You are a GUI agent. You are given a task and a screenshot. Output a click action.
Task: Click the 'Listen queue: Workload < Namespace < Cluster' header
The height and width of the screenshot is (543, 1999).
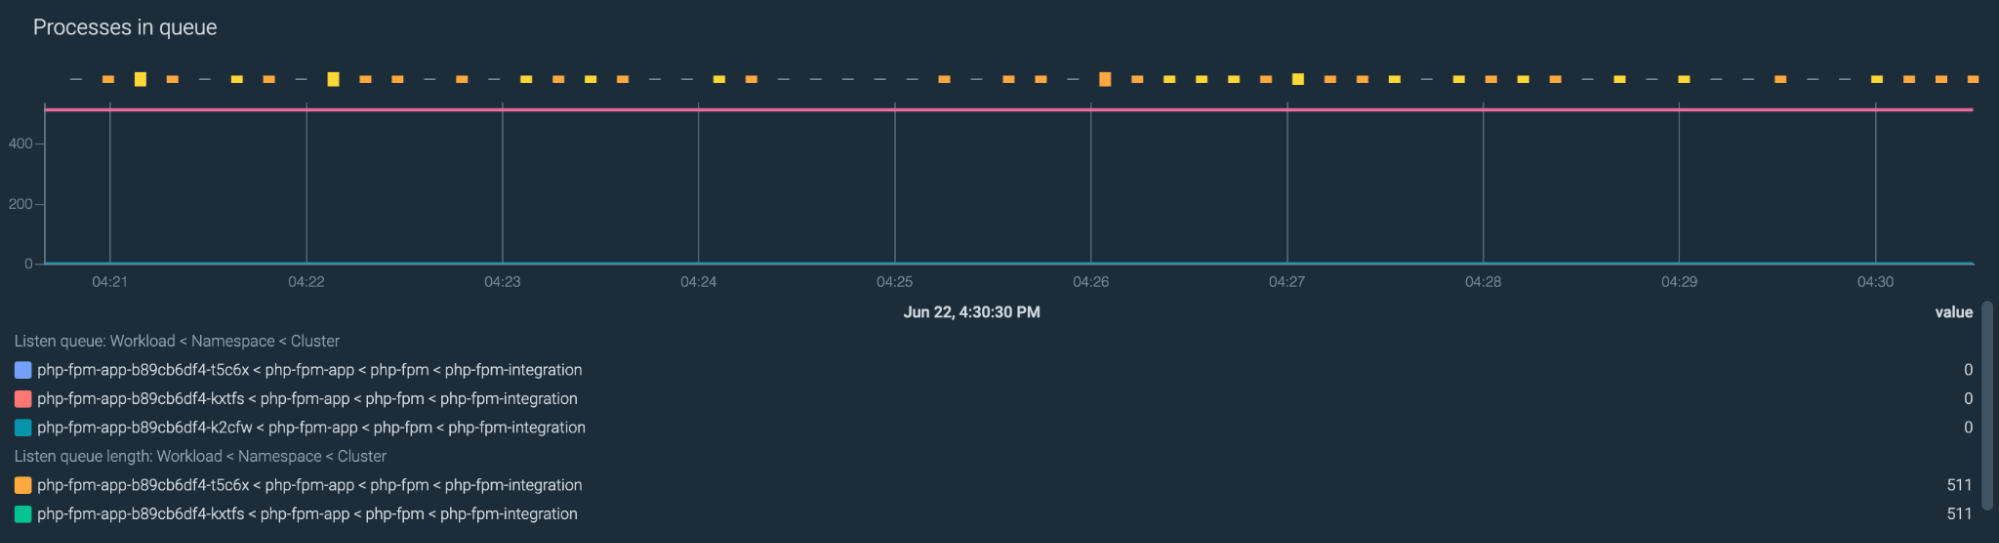(177, 341)
